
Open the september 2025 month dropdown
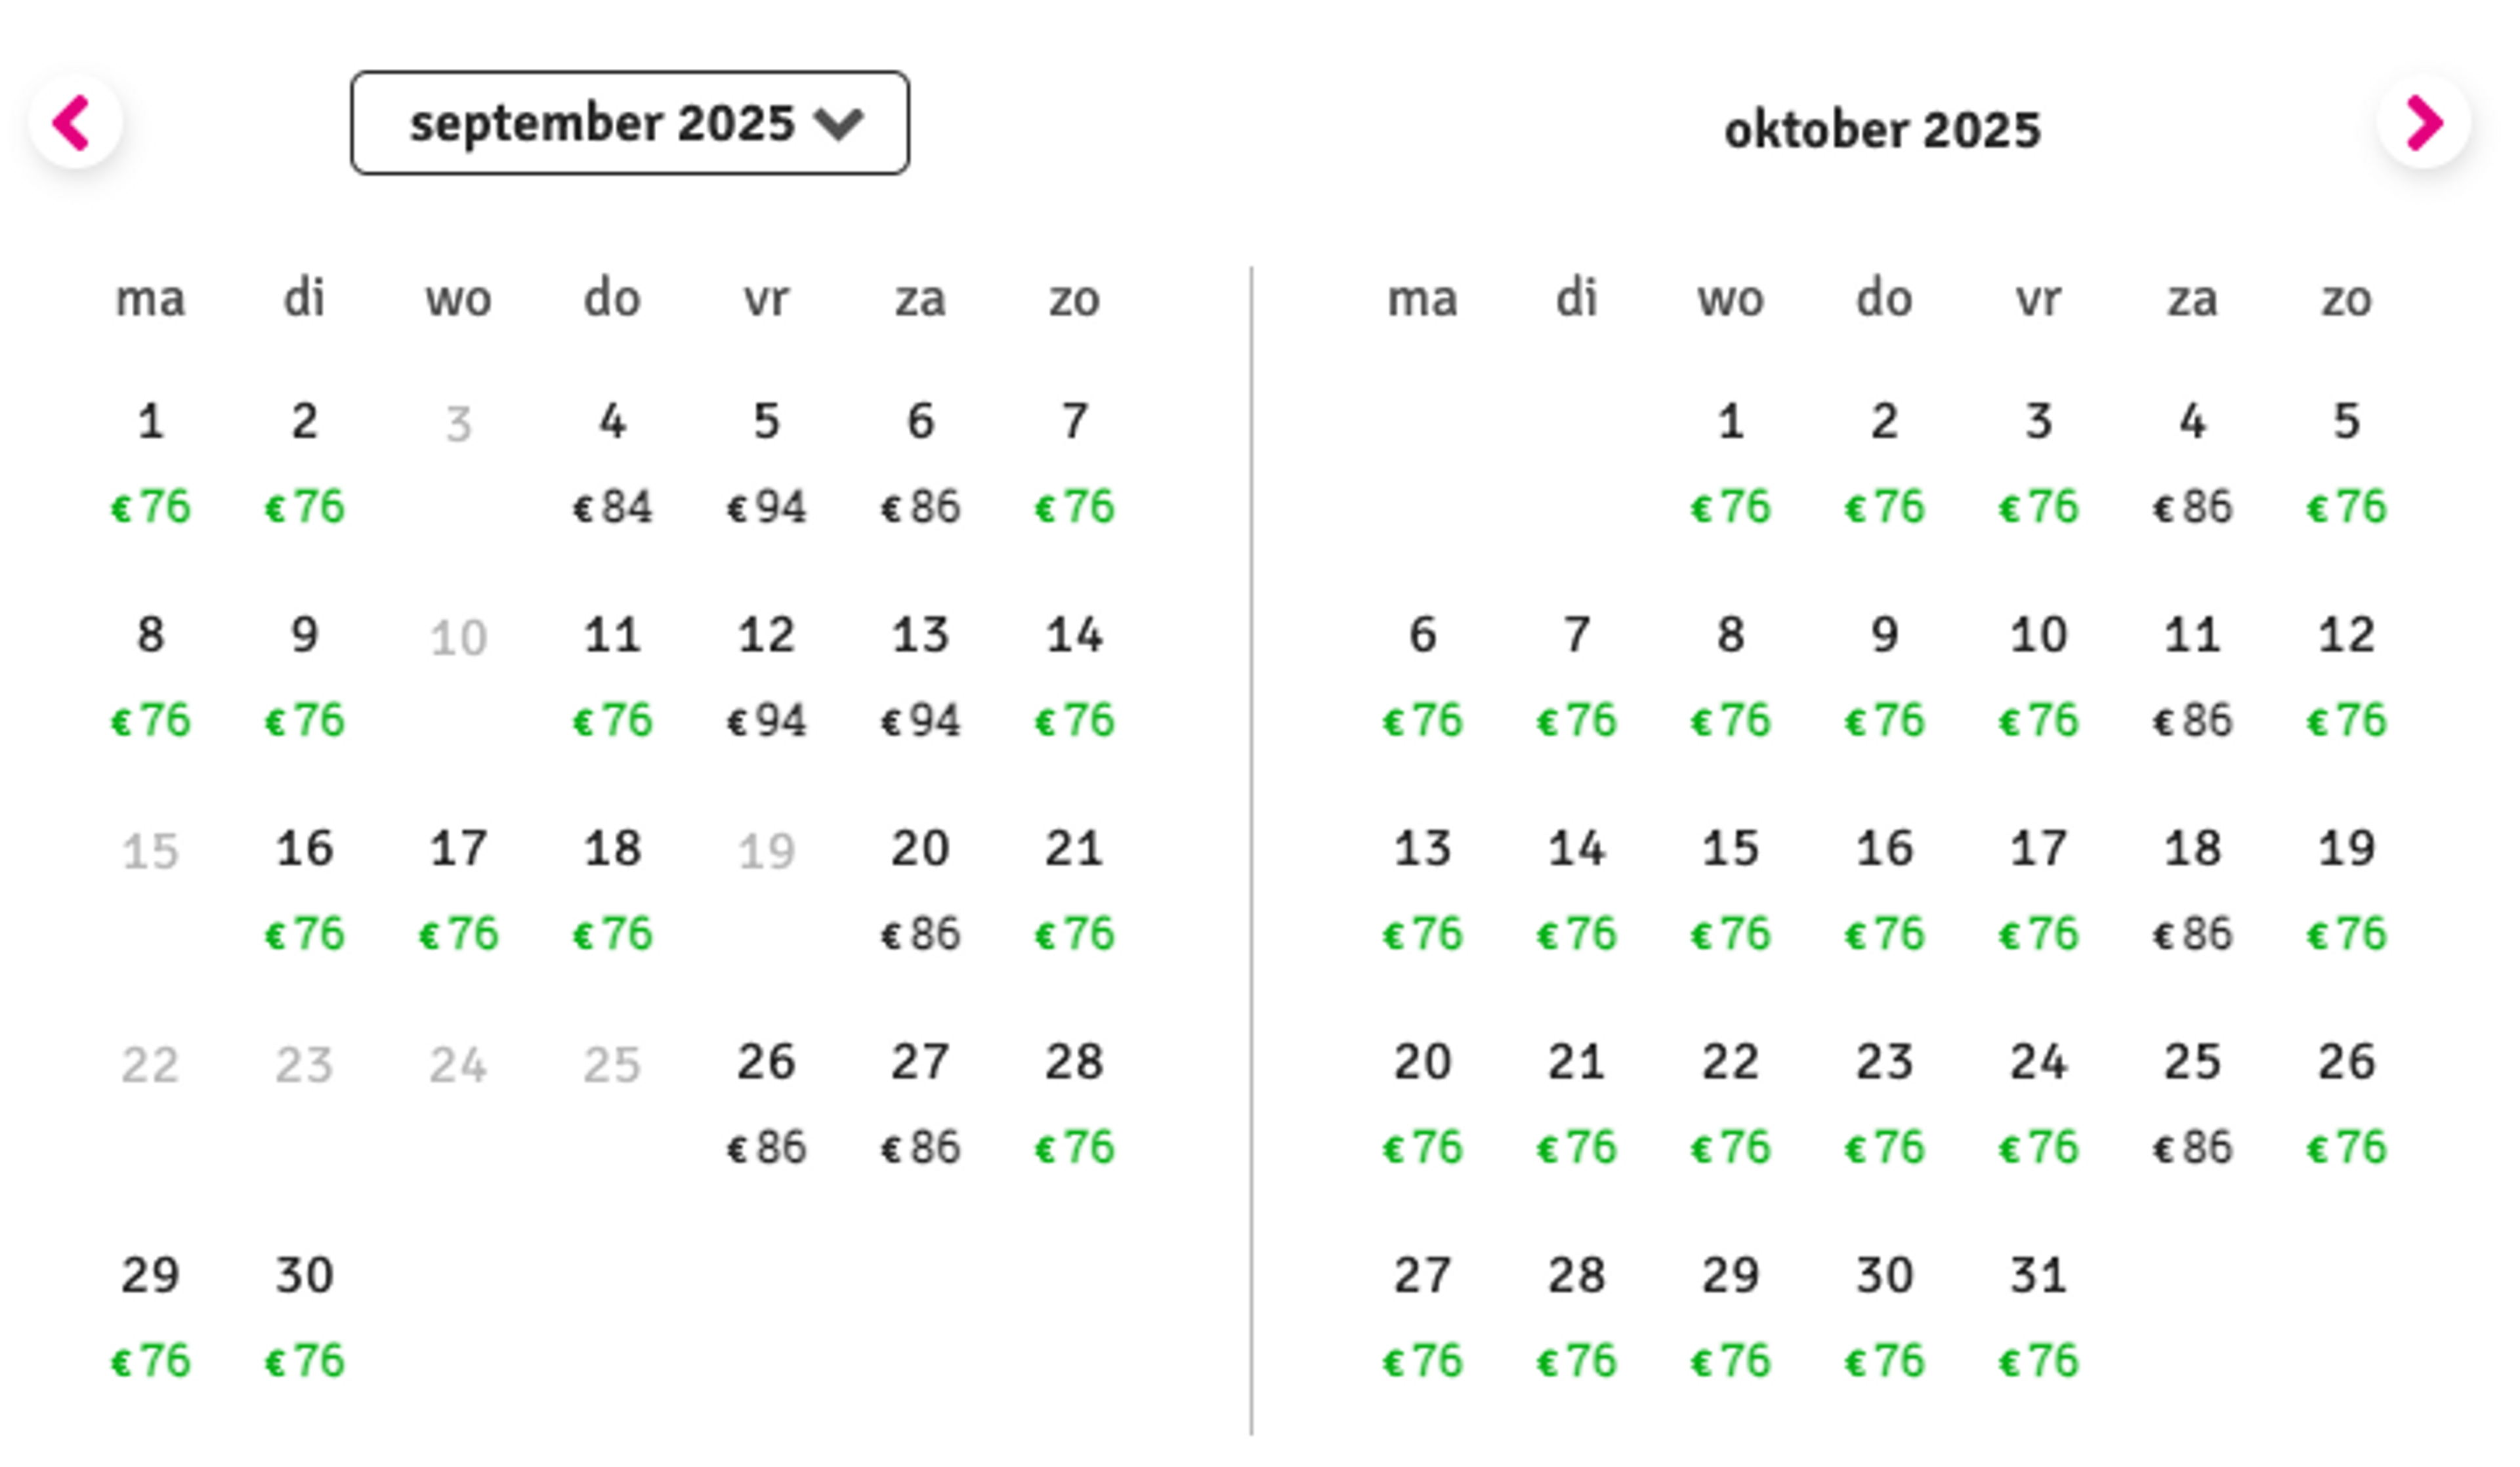point(630,123)
